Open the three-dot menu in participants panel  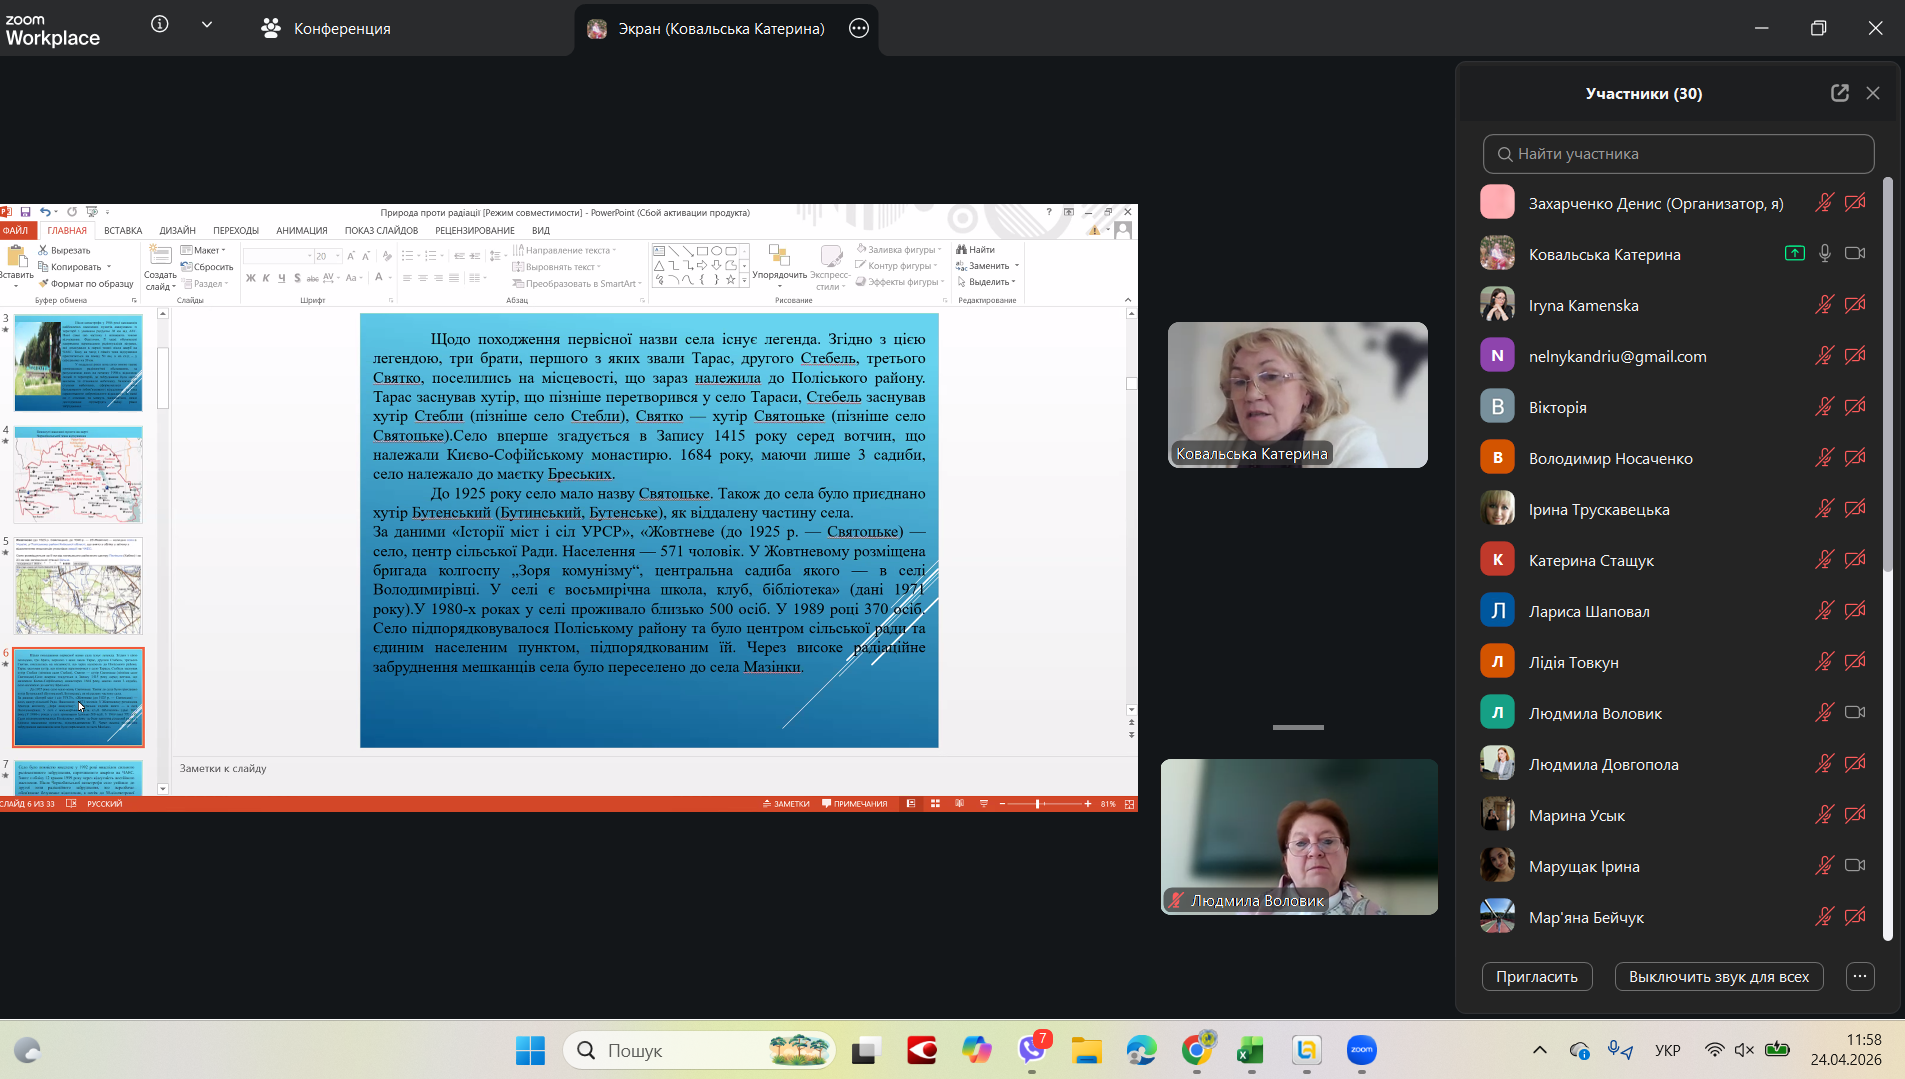pos(1859,977)
